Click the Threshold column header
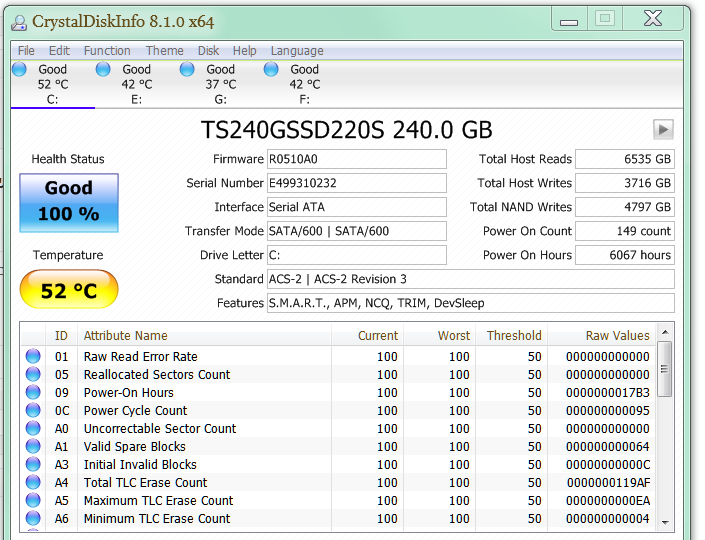Screen dimensions: 705x540 coord(511,335)
